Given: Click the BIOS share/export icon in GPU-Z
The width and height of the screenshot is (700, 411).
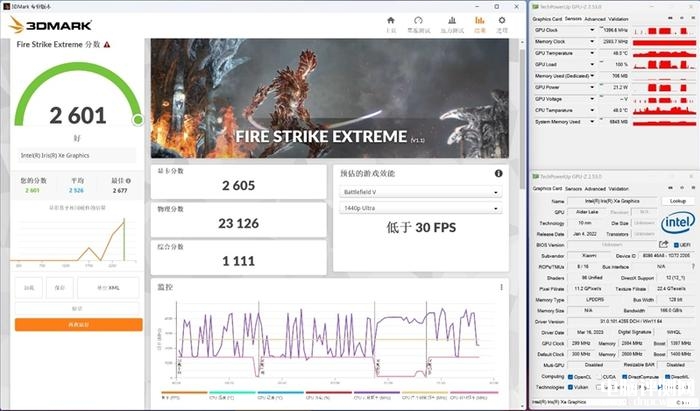Looking at the screenshot, I should 664,244.
